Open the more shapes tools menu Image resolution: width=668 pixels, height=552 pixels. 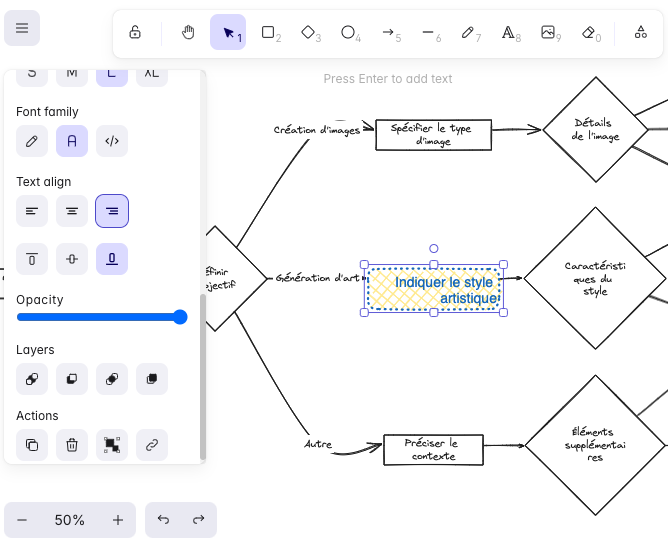[x=640, y=33]
